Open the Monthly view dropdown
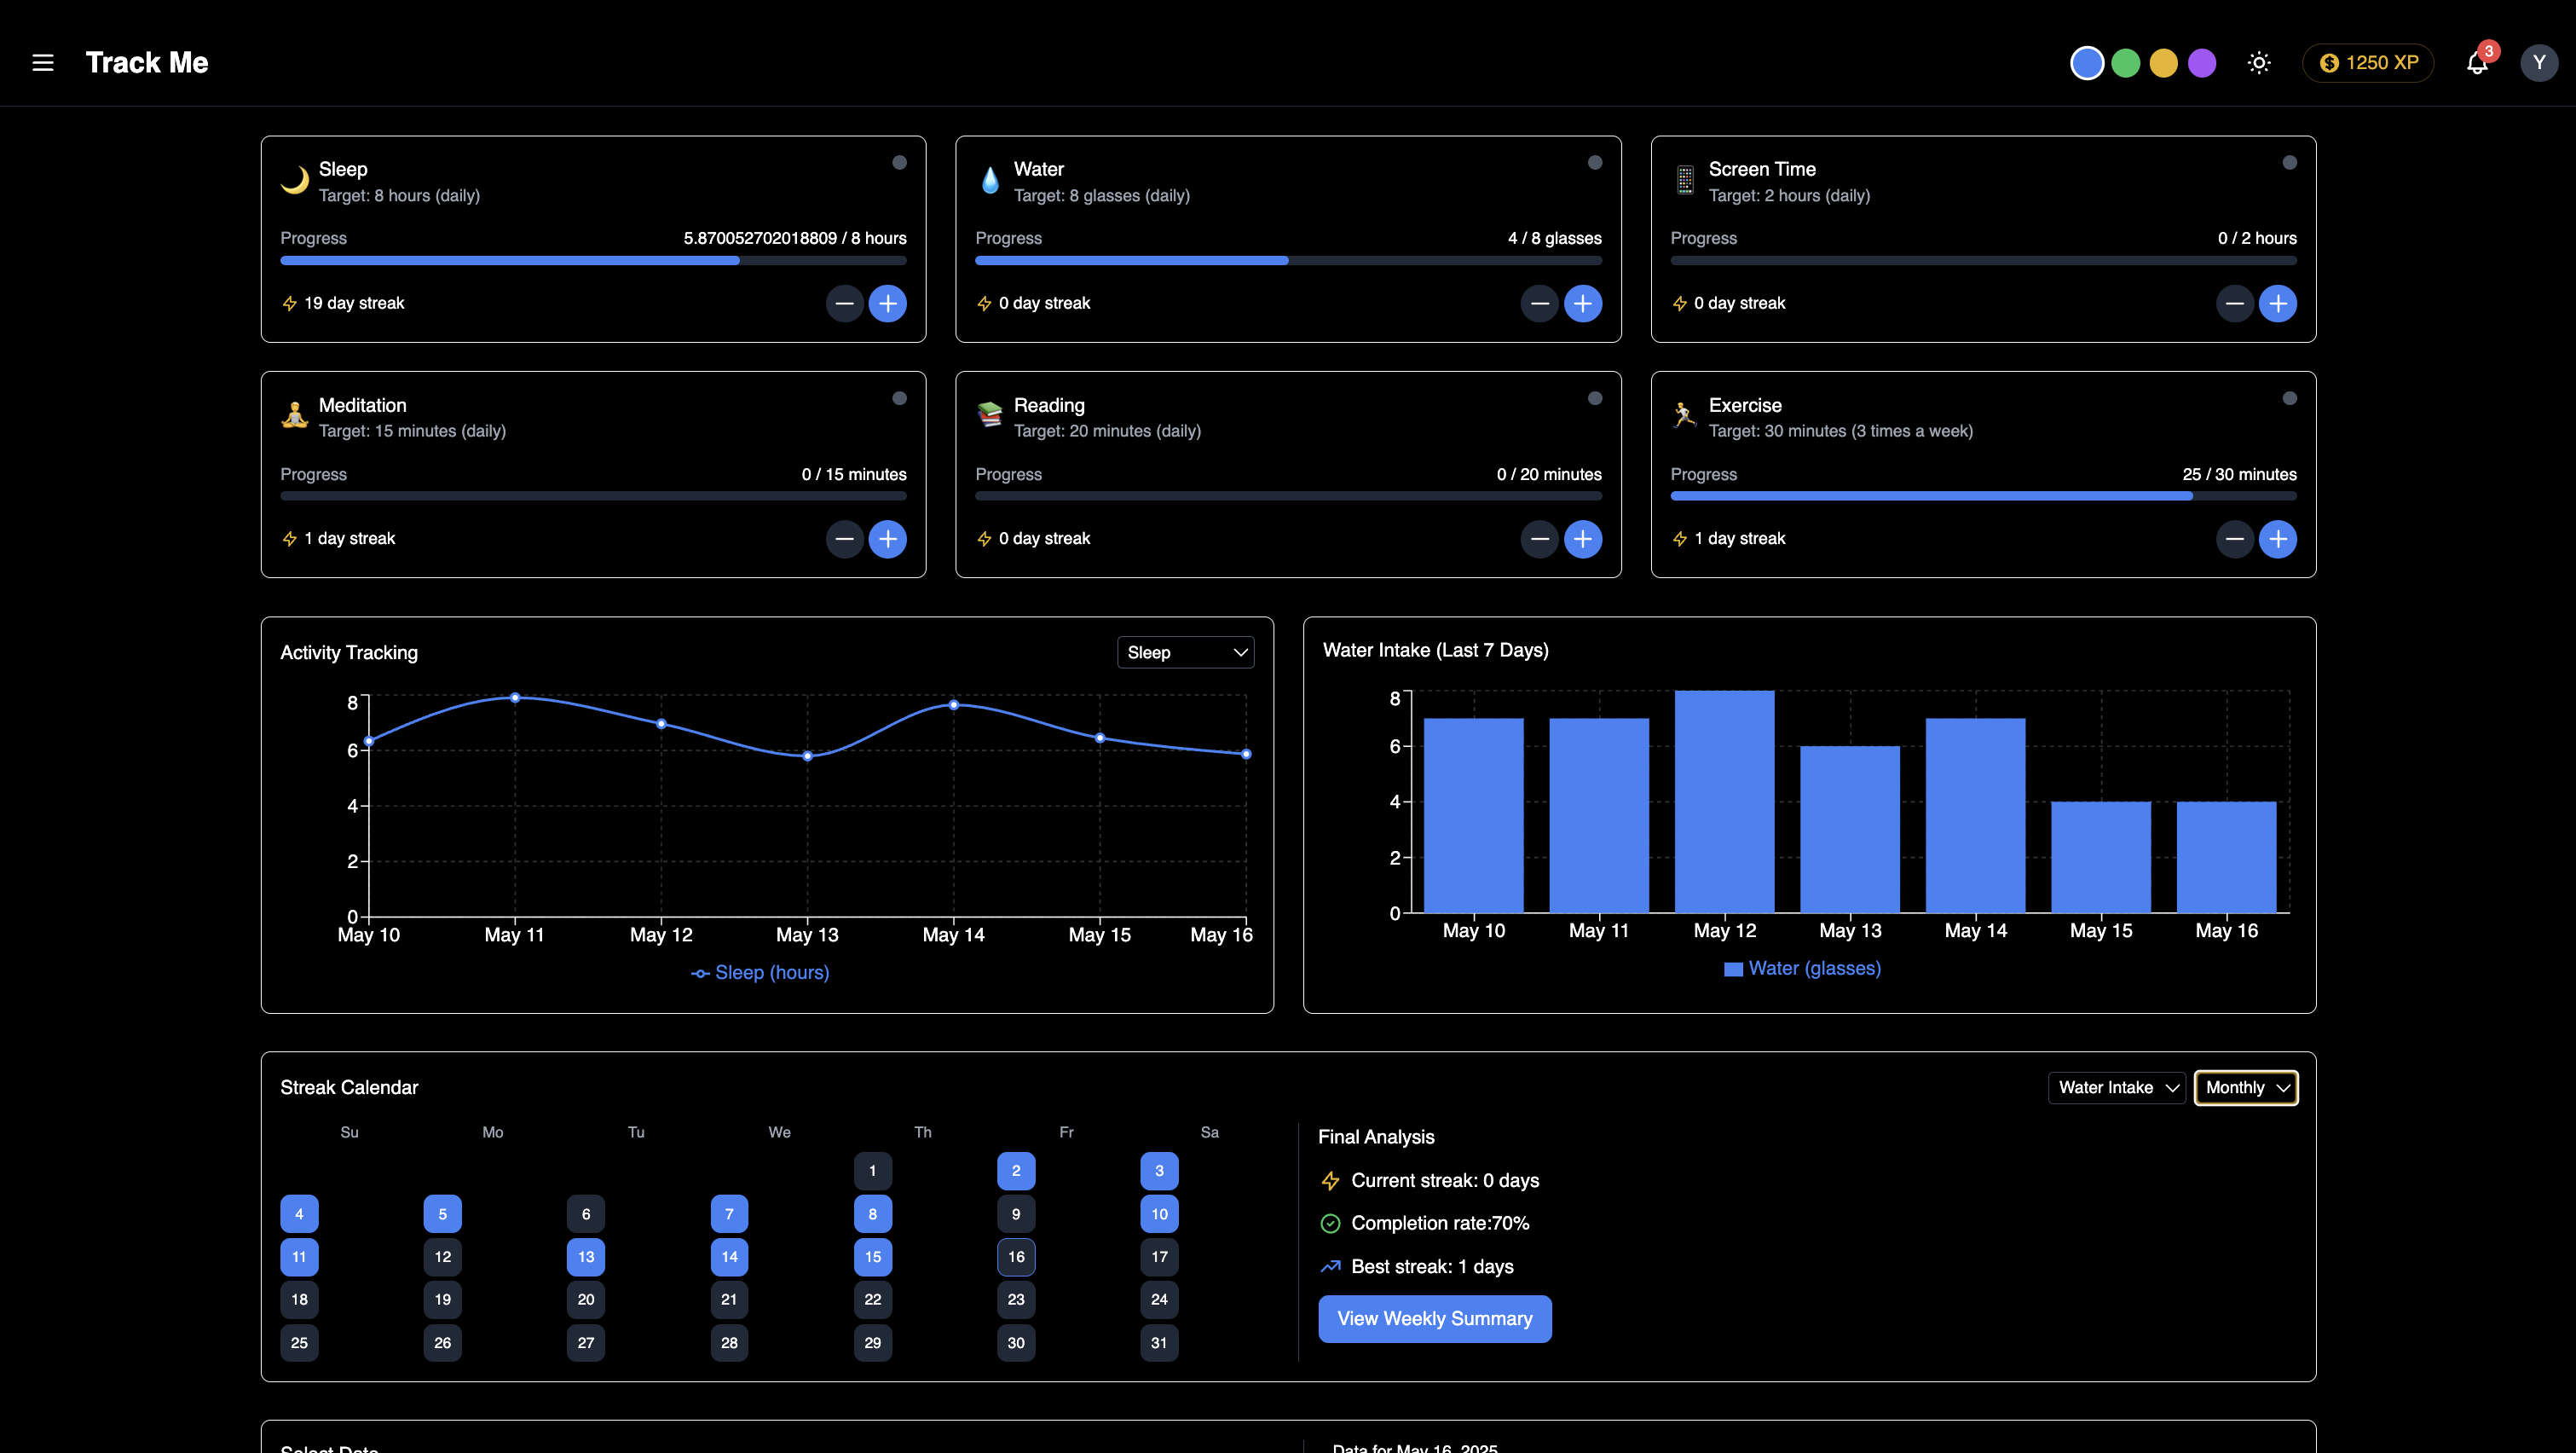 coord(2245,1088)
